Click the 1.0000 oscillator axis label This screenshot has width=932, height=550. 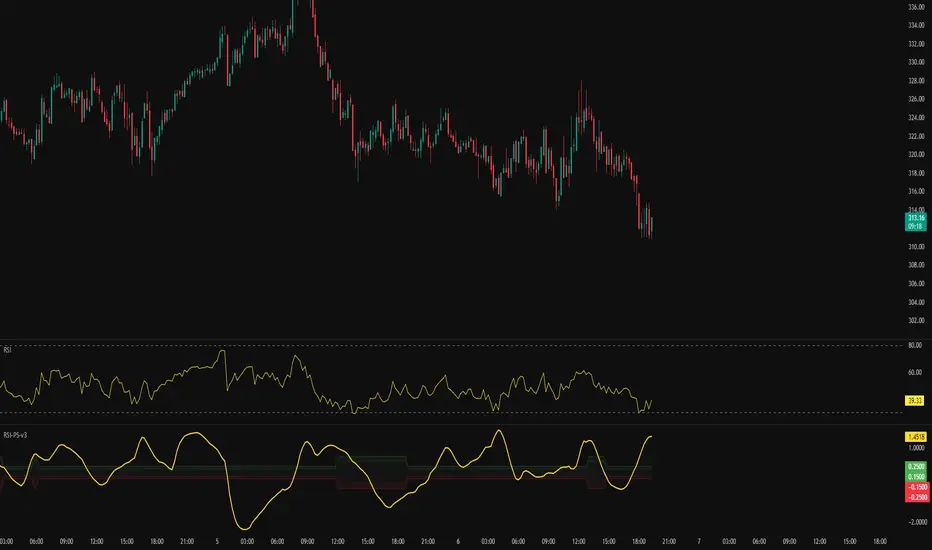point(916,448)
